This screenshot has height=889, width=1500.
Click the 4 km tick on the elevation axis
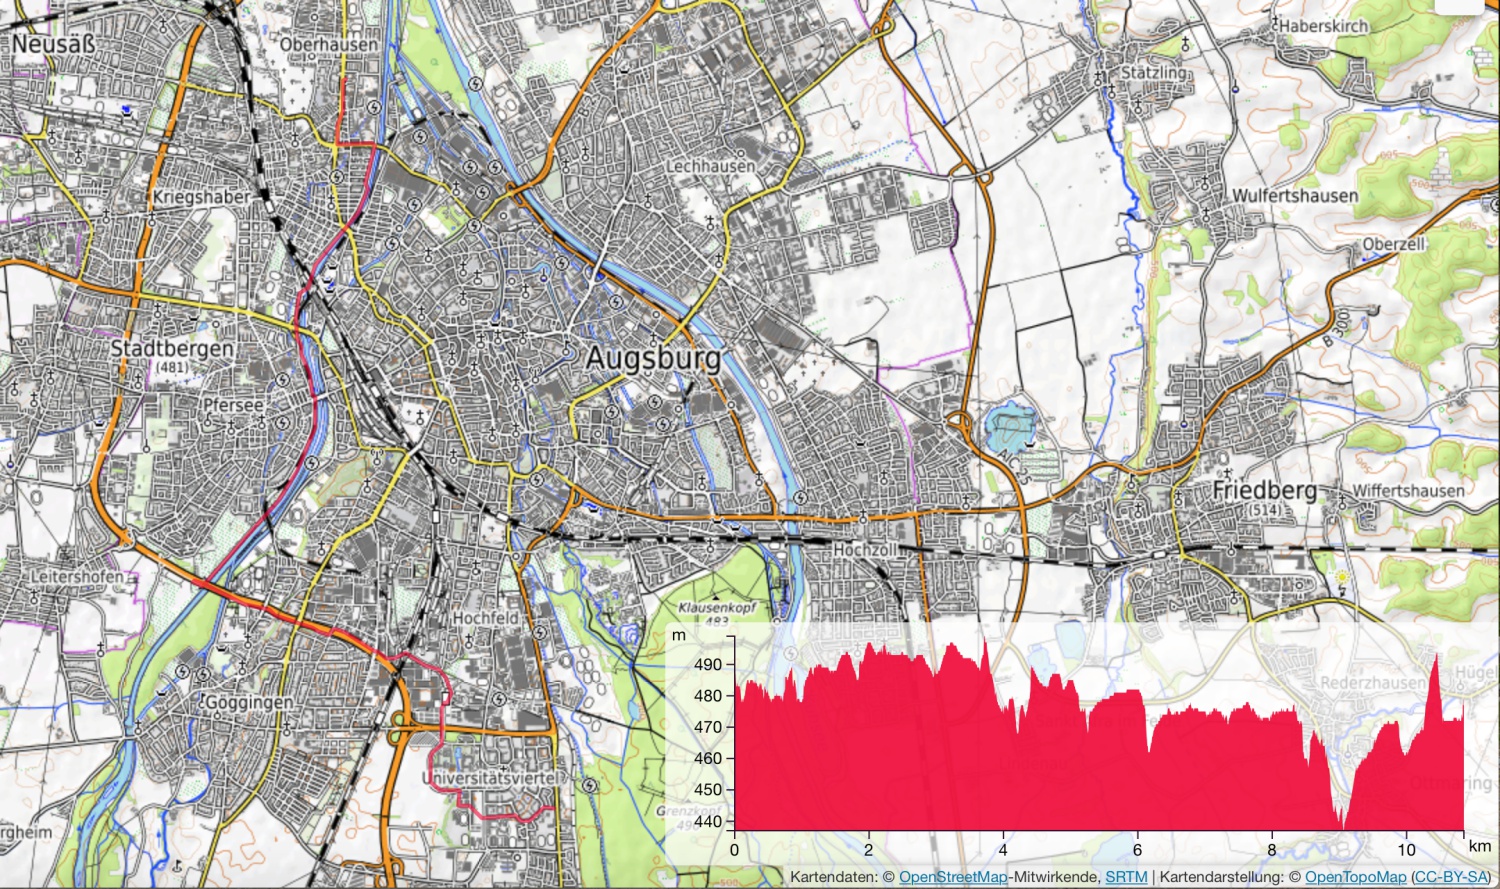coord(1003,850)
